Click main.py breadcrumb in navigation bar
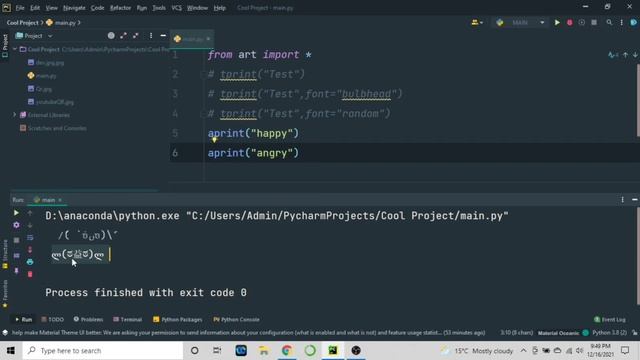Viewport: 640px width, 360px height. [x=61, y=23]
